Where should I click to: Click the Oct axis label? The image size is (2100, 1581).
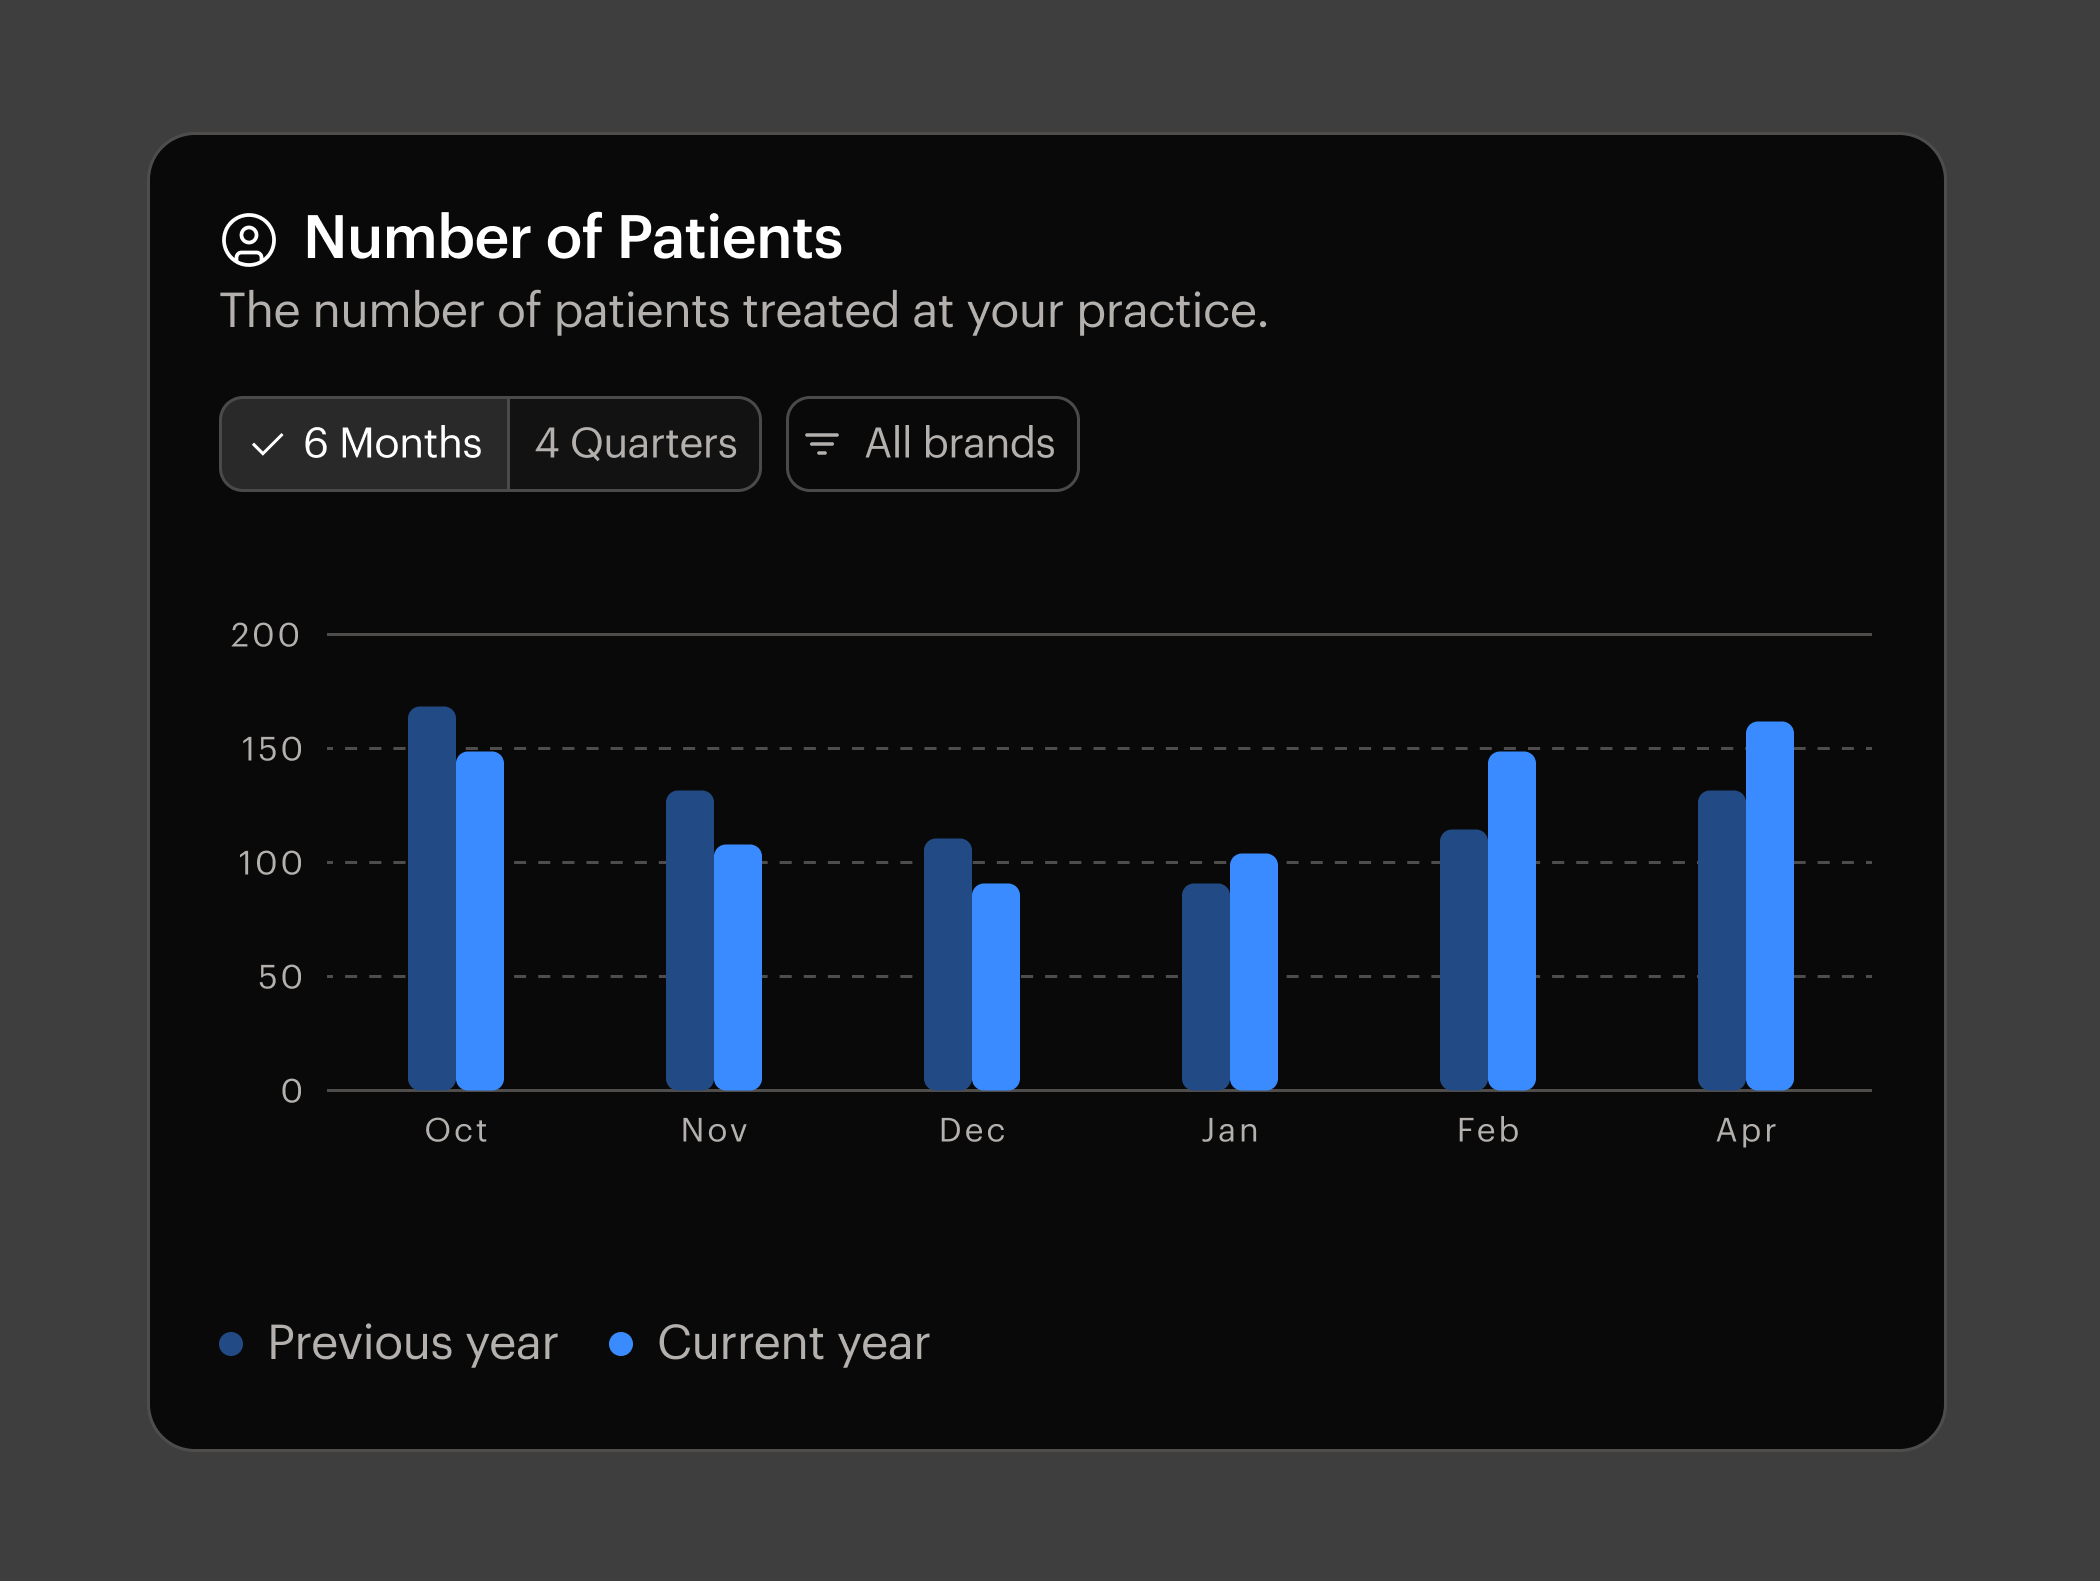click(456, 1130)
